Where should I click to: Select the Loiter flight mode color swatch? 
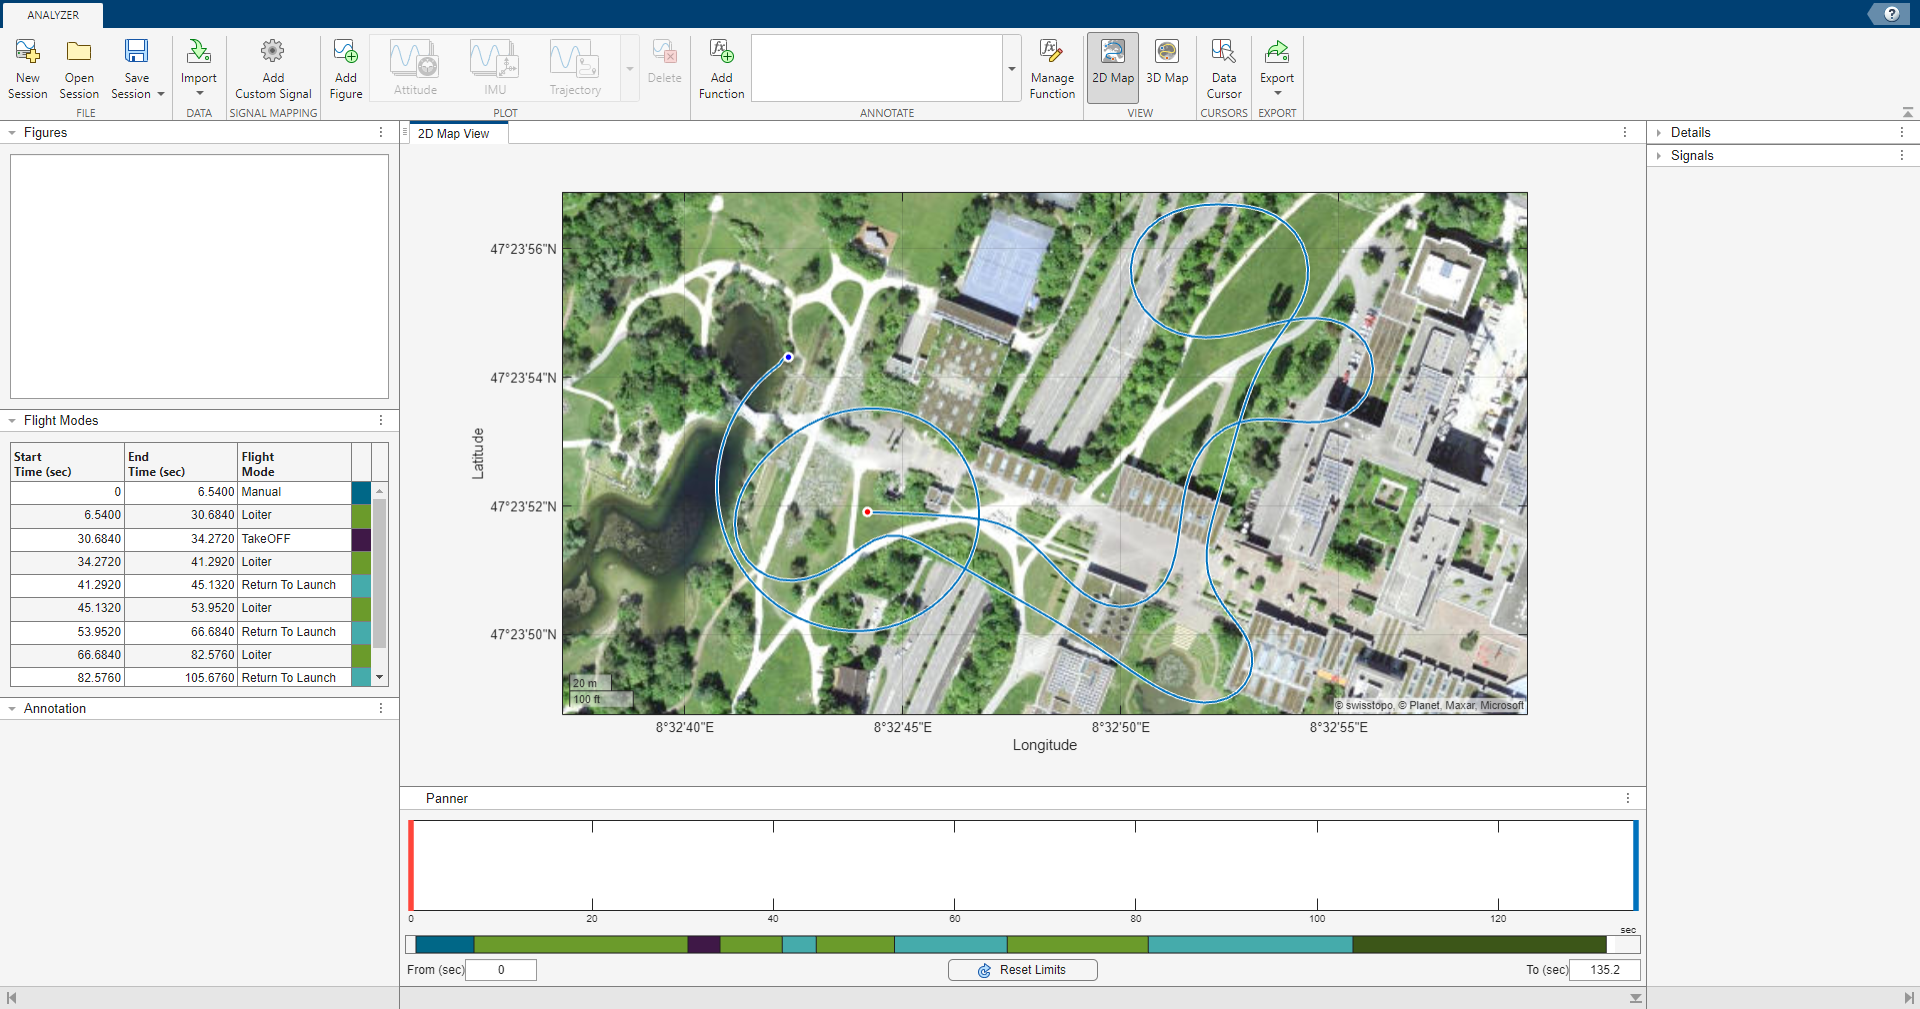click(360, 516)
